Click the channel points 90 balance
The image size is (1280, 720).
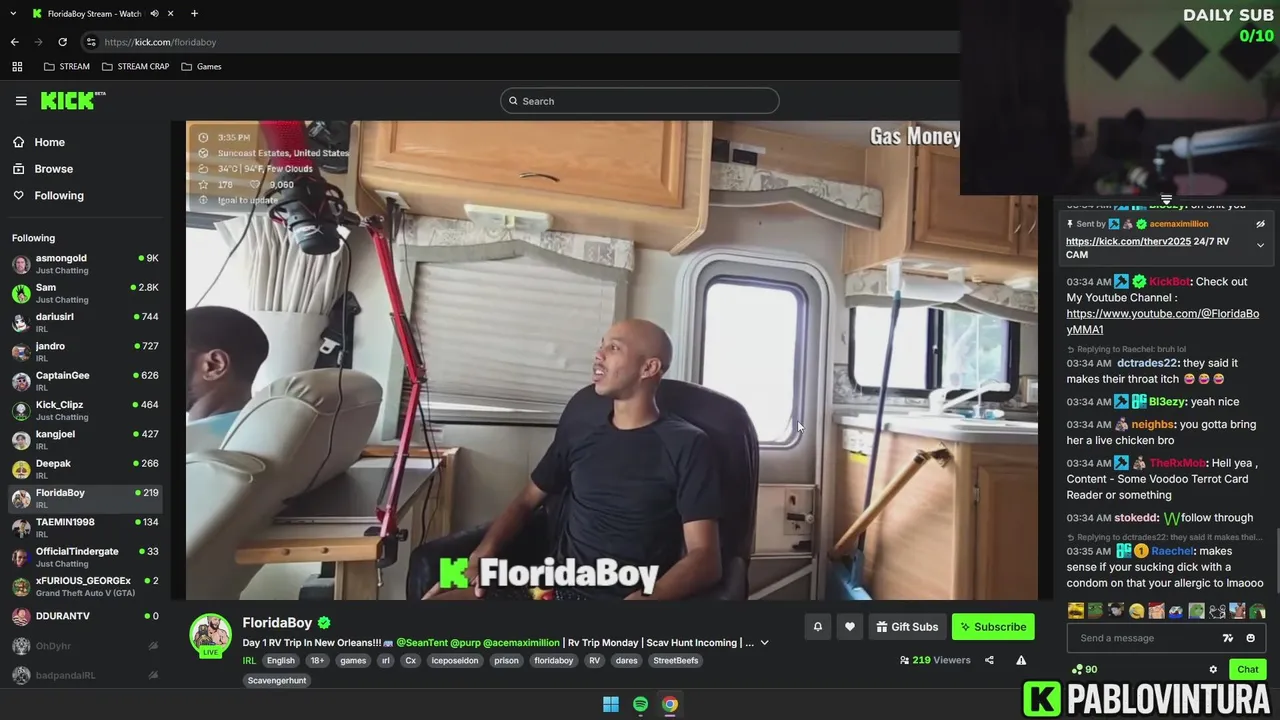pyautogui.click(x=1084, y=669)
